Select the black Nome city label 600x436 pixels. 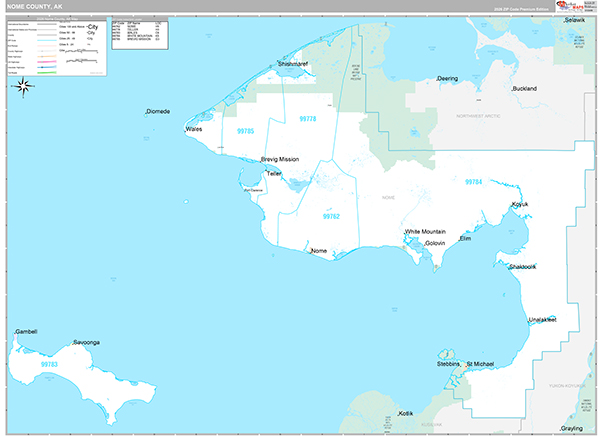pyautogui.click(x=318, y=251)
